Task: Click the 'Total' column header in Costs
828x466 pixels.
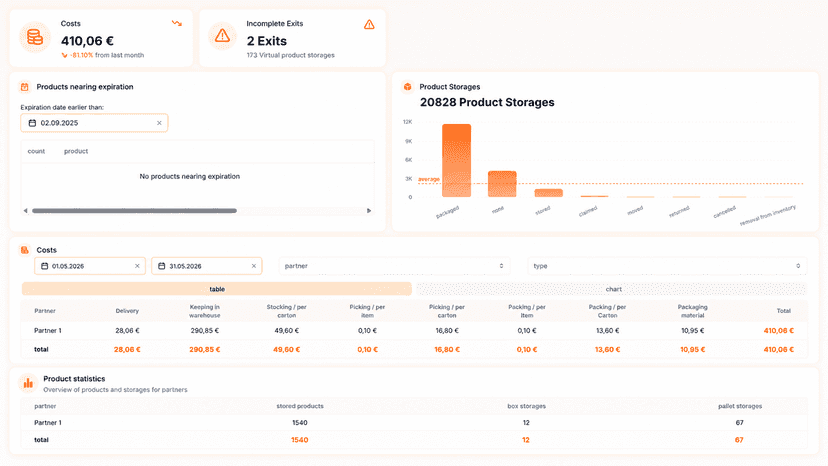Action: [x=784, y=311]
